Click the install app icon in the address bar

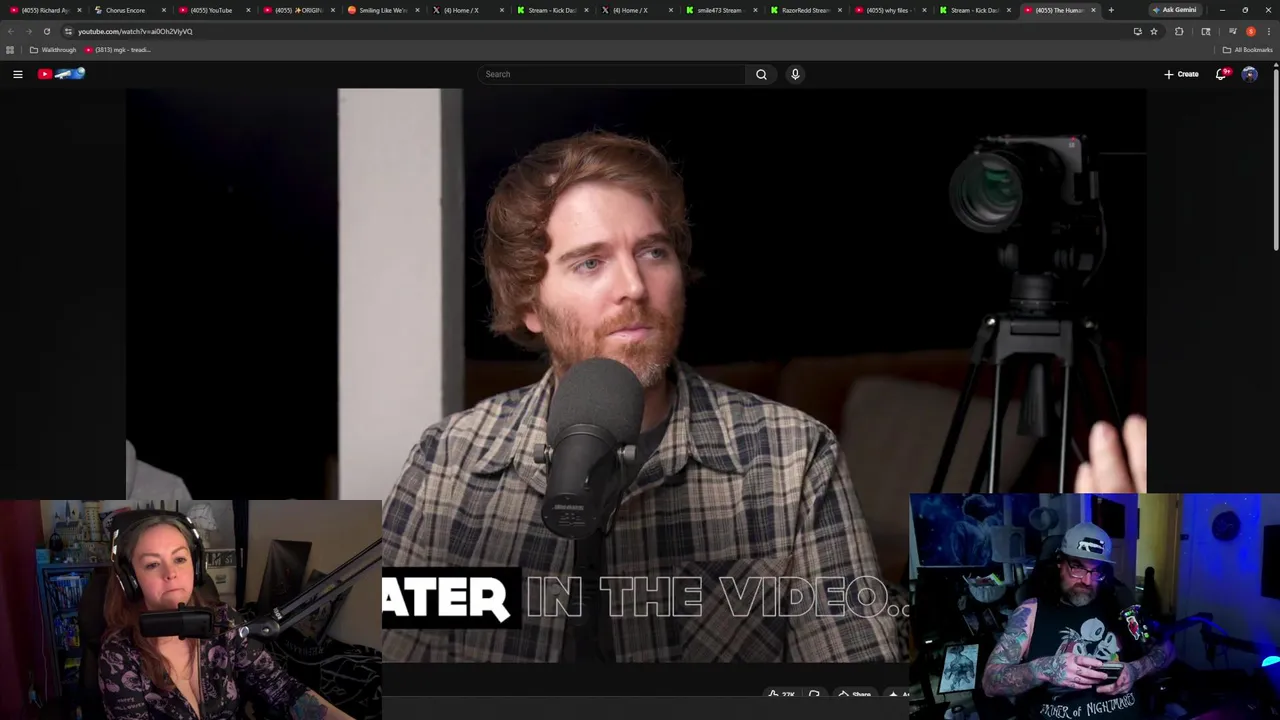click(1137, 31)
